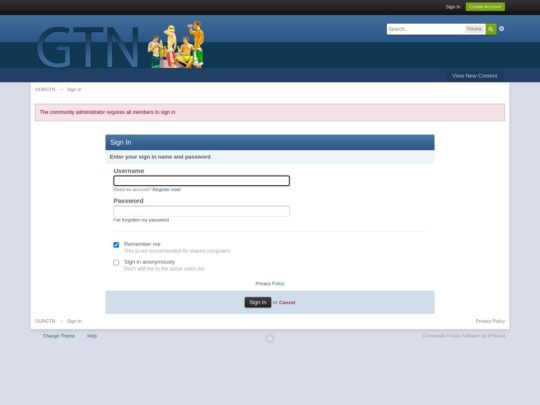
Task: Click the round icon in the footer center
Action: click(x=270, y=339)
